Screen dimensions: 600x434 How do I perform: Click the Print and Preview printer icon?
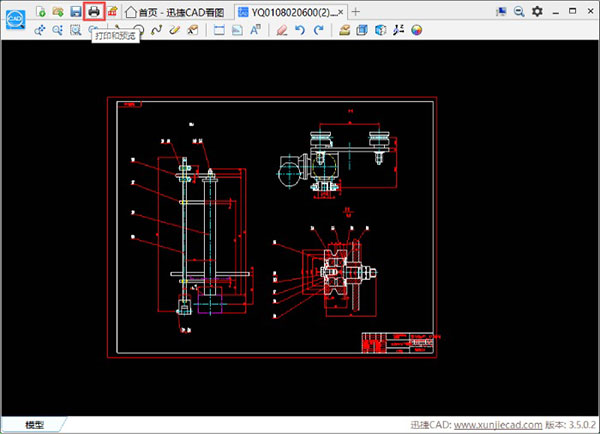(94, 10)
